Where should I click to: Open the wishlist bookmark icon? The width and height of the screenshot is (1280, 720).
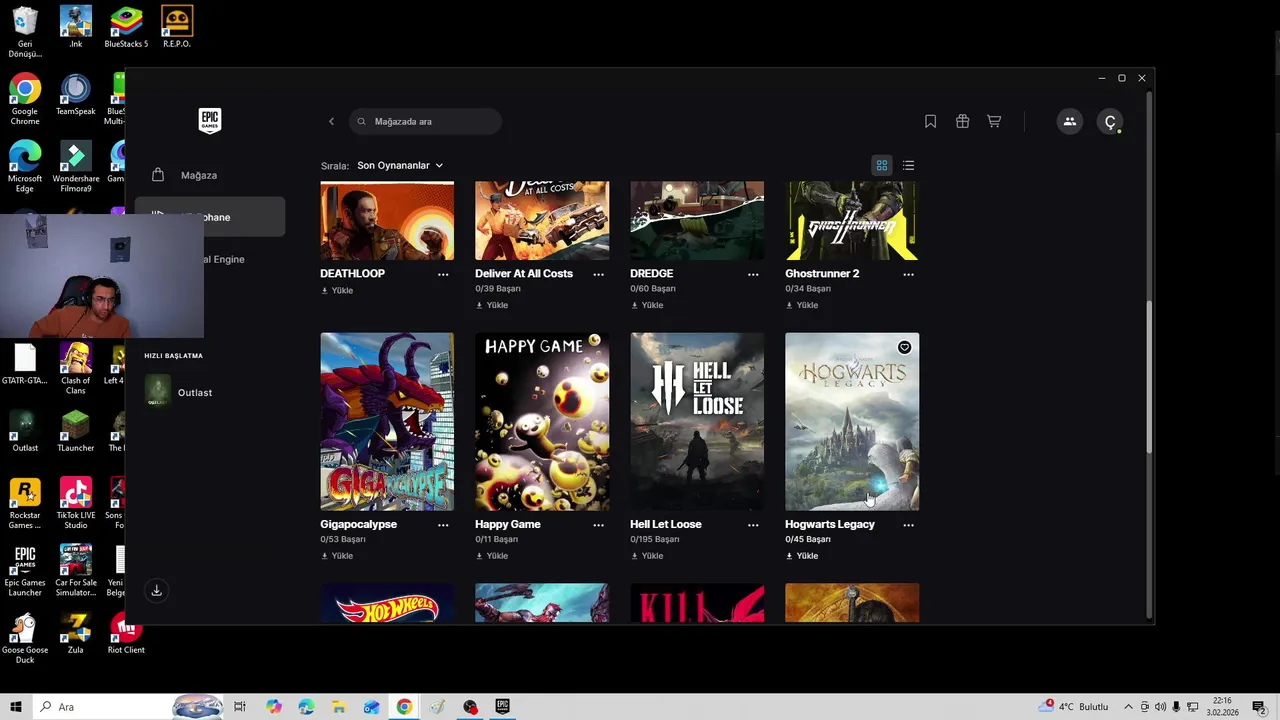coord(930,121)
